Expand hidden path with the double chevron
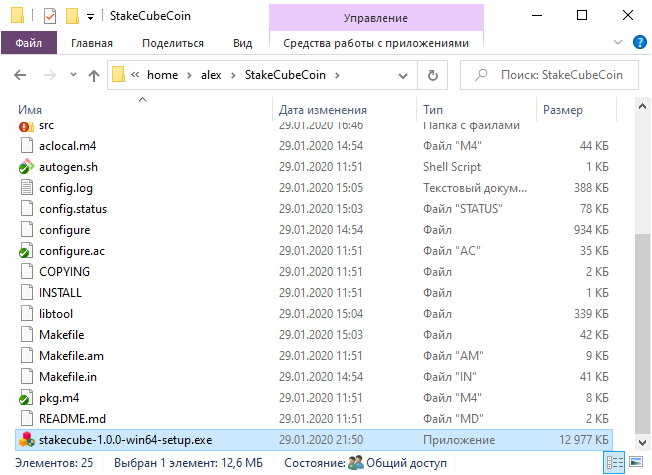This screenshot has width=652, height=475. coord(135,75)
